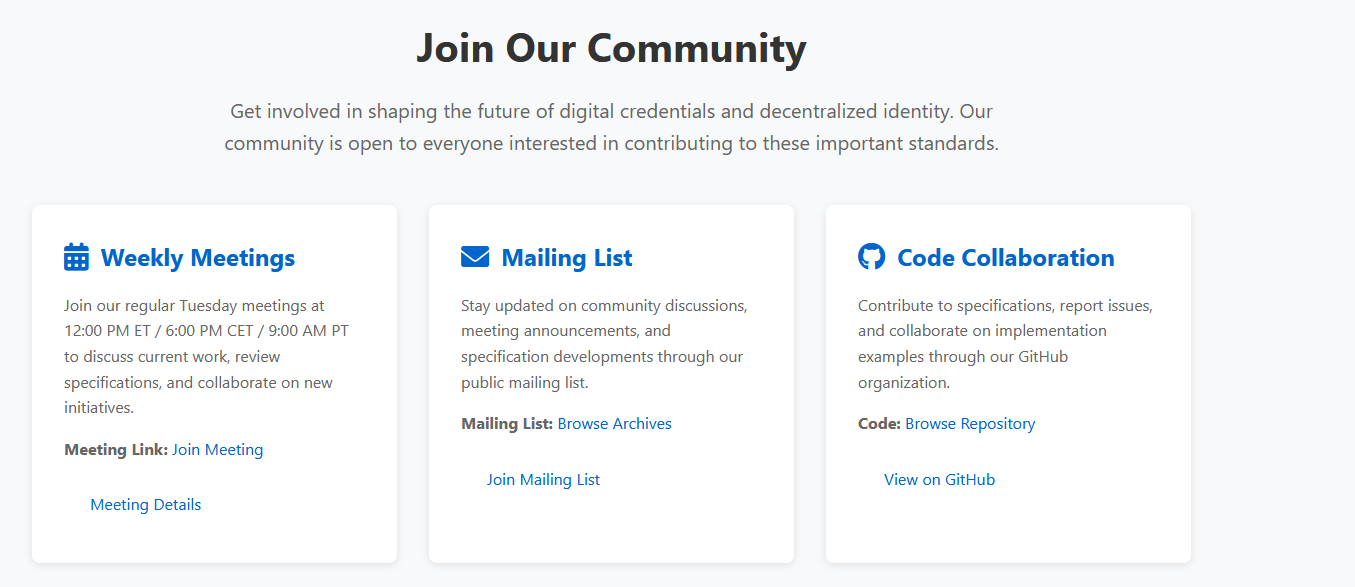1355x587 pixels.
Task: Click the GitHub logo icon
Action: click(871, 257)
